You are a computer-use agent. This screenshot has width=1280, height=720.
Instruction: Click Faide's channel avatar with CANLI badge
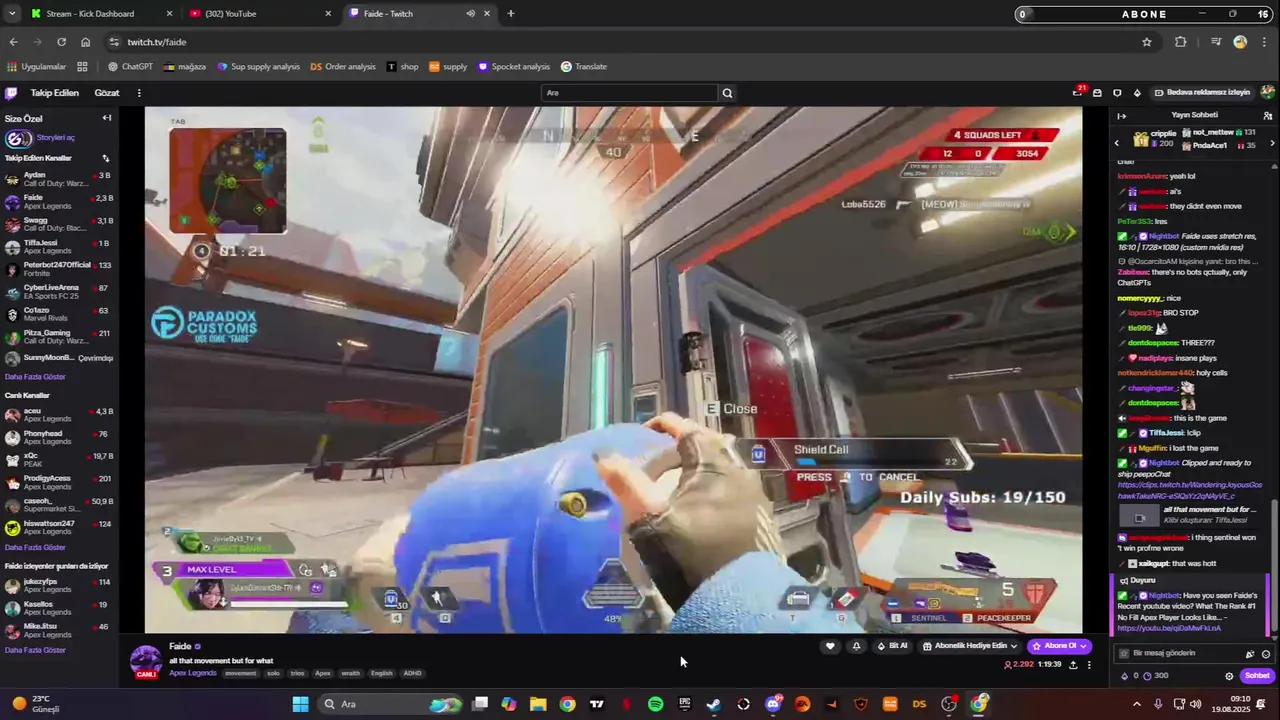146,662
